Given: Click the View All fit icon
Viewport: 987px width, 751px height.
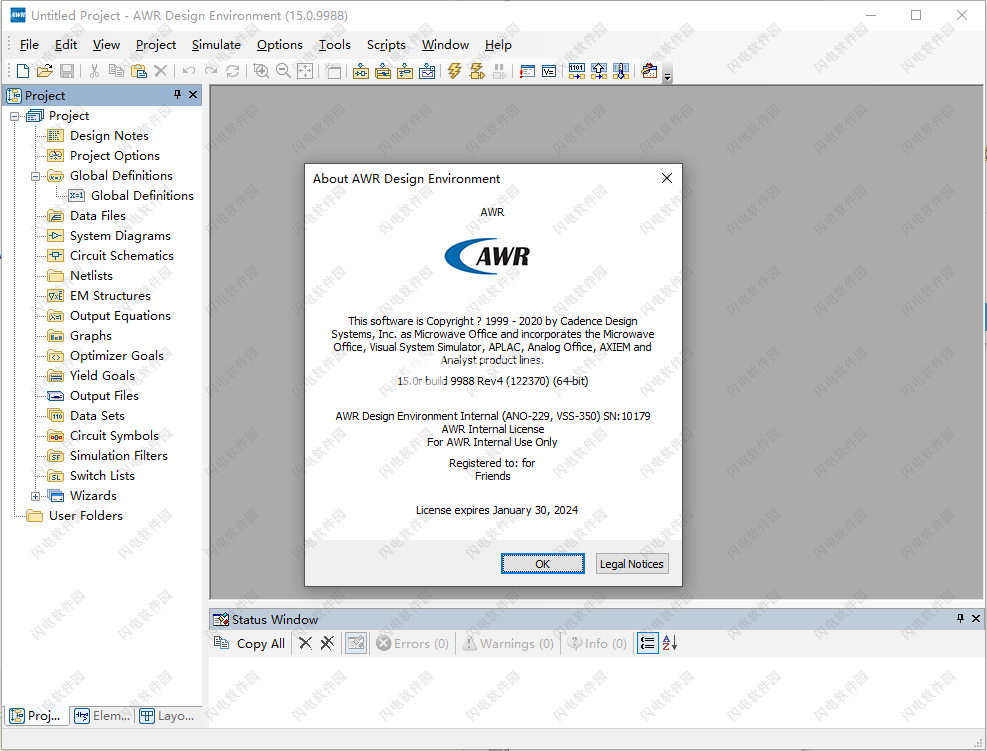Looking at the screenshot, I should click(x=305, y=71).
